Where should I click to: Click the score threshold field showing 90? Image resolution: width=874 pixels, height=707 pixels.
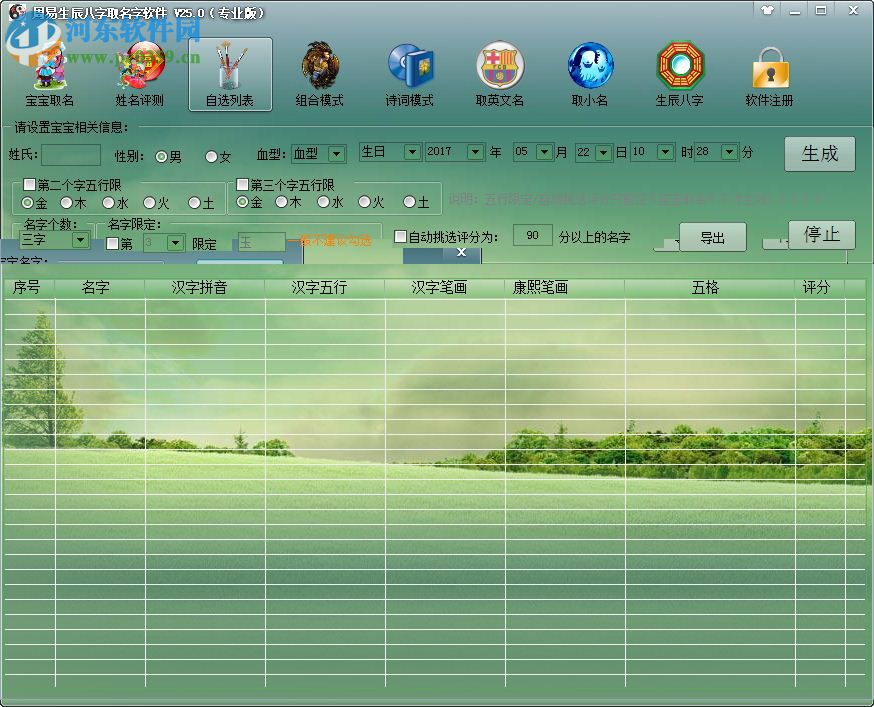coord(532,235)
